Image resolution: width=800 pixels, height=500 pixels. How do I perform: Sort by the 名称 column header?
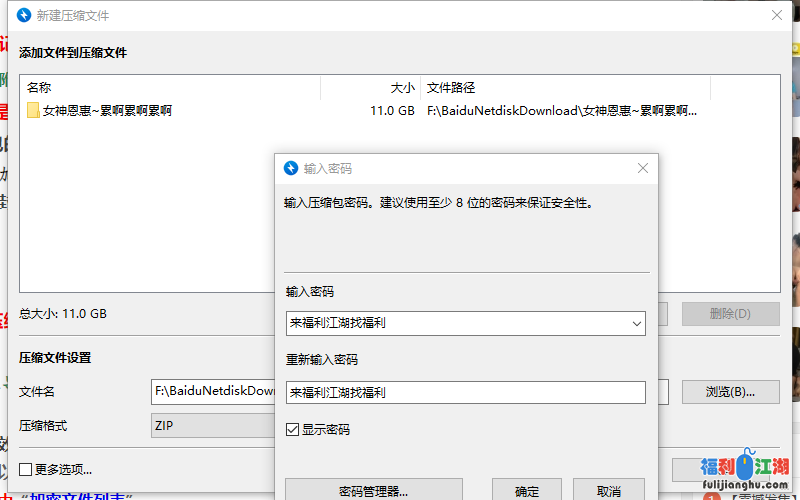click(170, 88)
